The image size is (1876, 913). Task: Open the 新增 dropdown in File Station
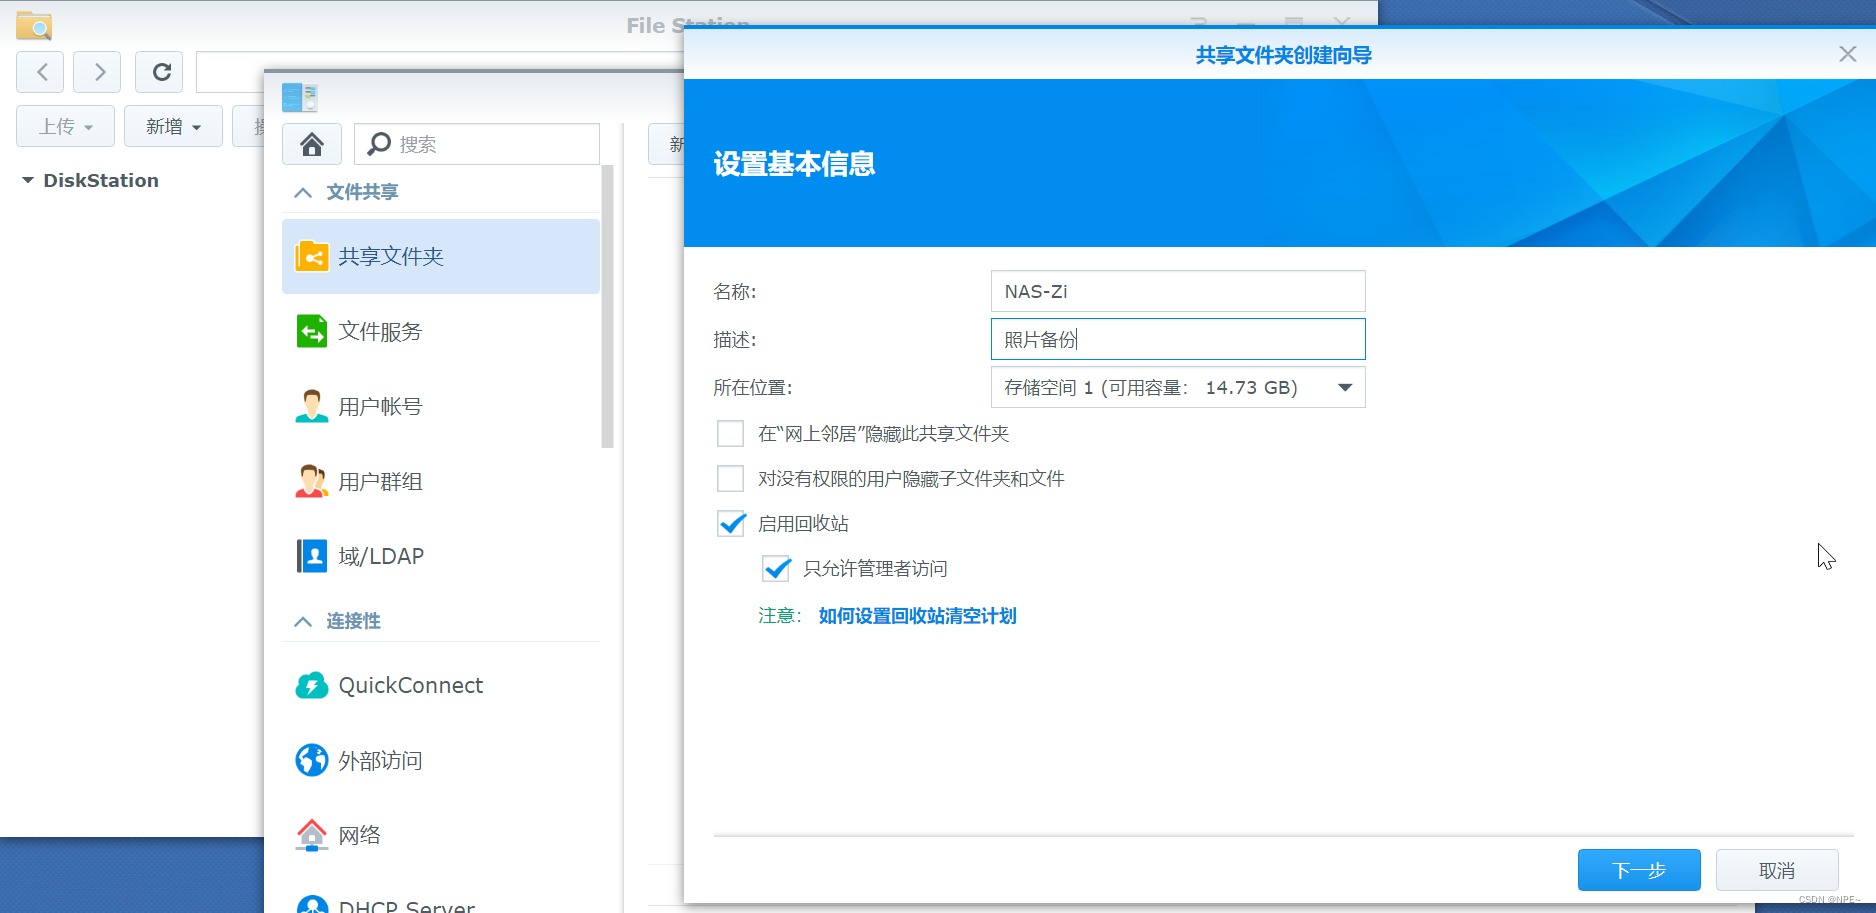pos(173,126)
